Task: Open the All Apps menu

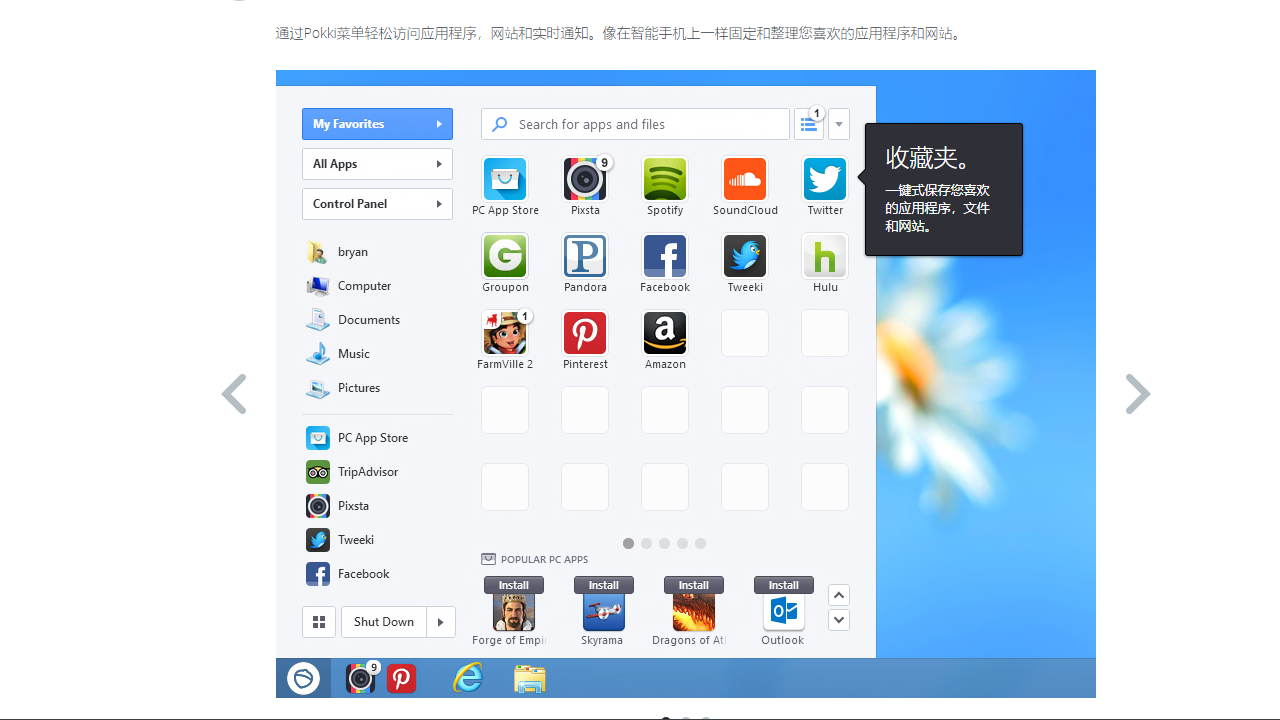Action: [377, 163]
